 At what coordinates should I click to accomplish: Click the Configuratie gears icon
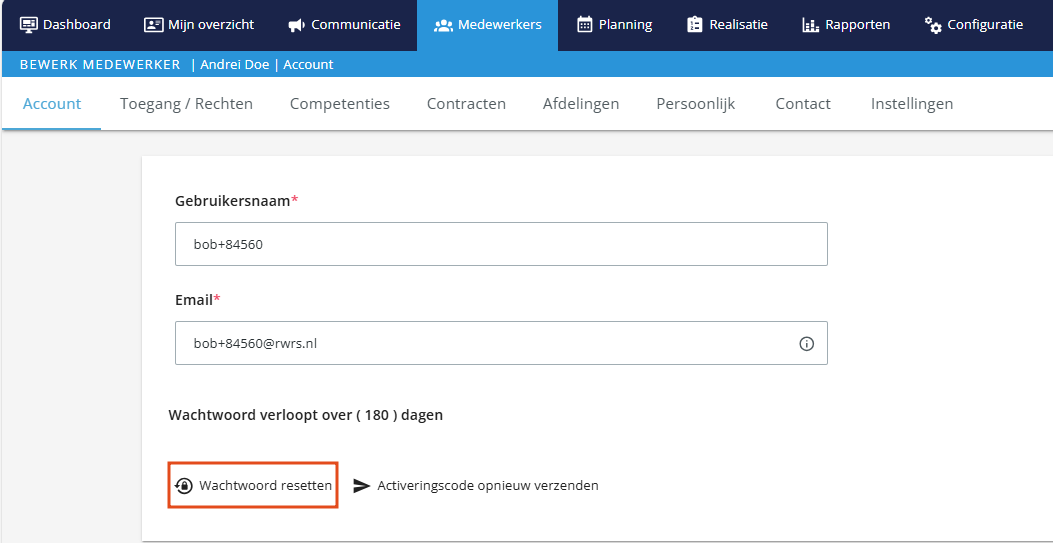click(933, 26)
